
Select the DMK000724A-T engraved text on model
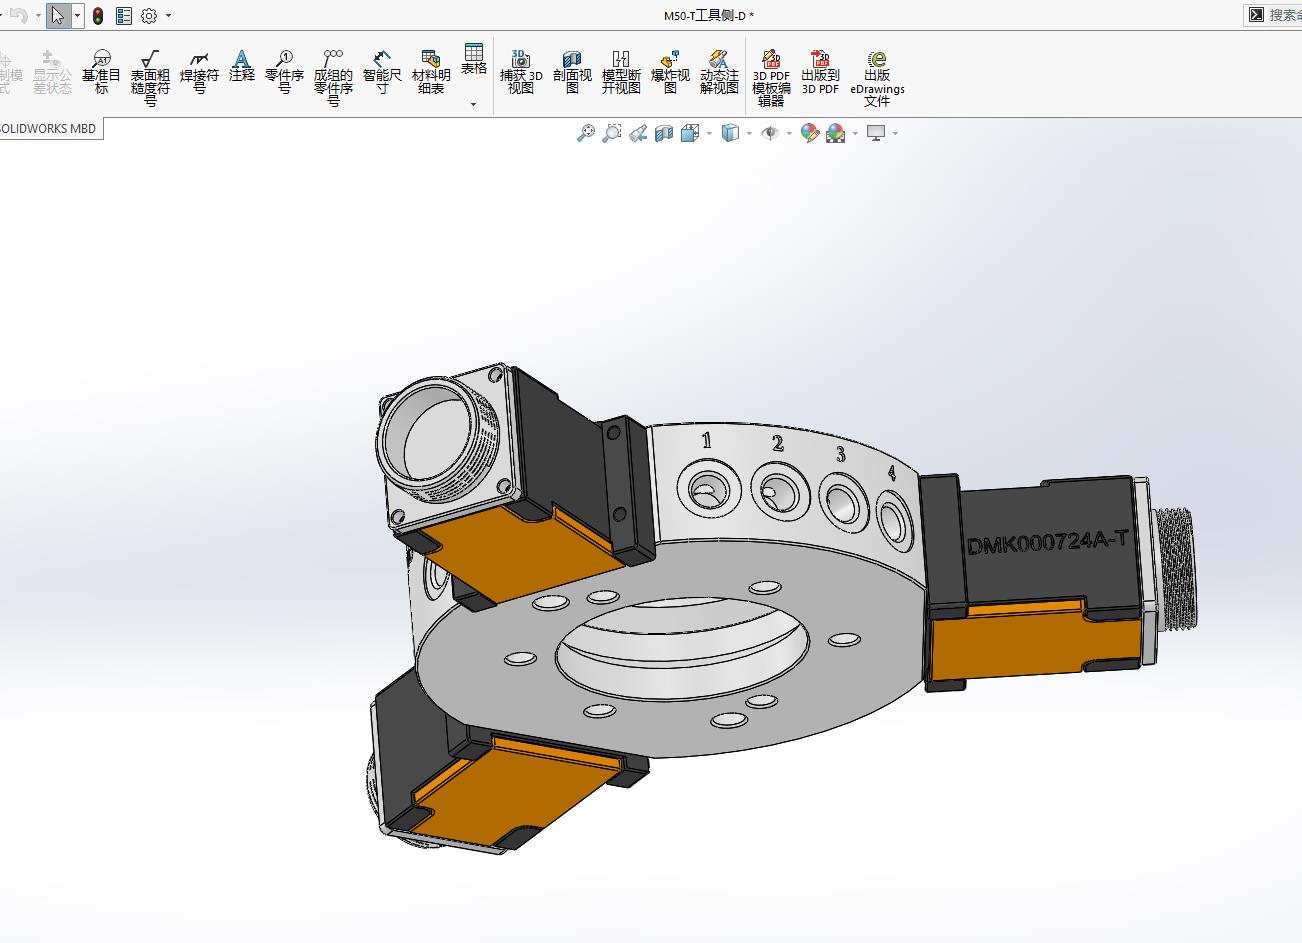pos(1048,543)
